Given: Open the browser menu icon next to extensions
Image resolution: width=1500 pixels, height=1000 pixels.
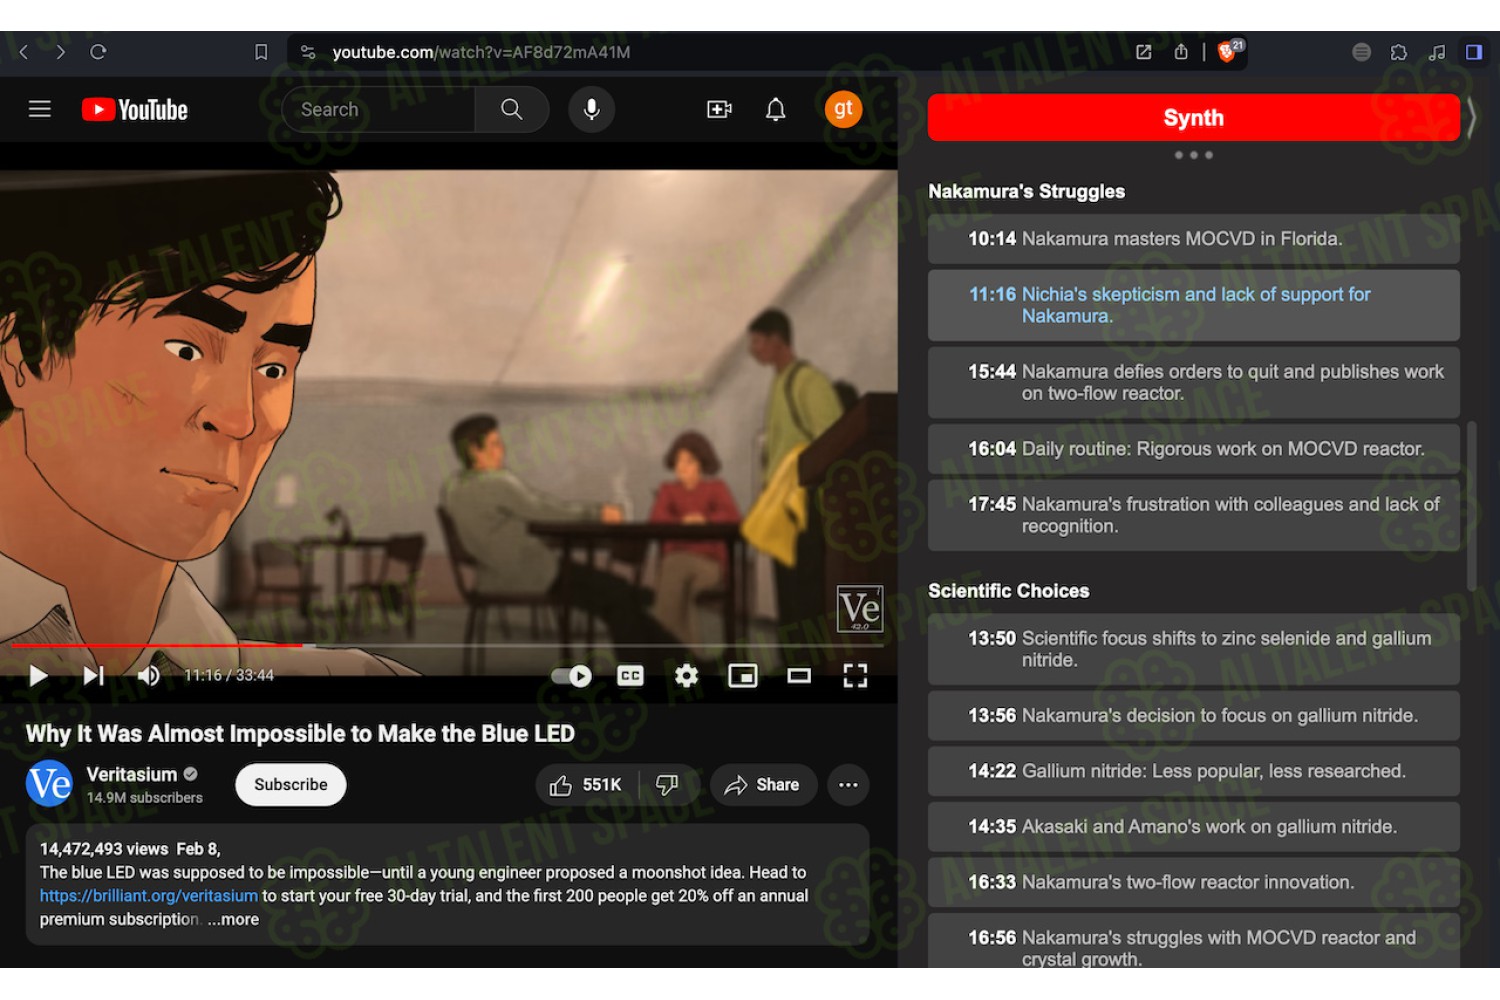Looking at the screenshot, I should (1361, 52).
